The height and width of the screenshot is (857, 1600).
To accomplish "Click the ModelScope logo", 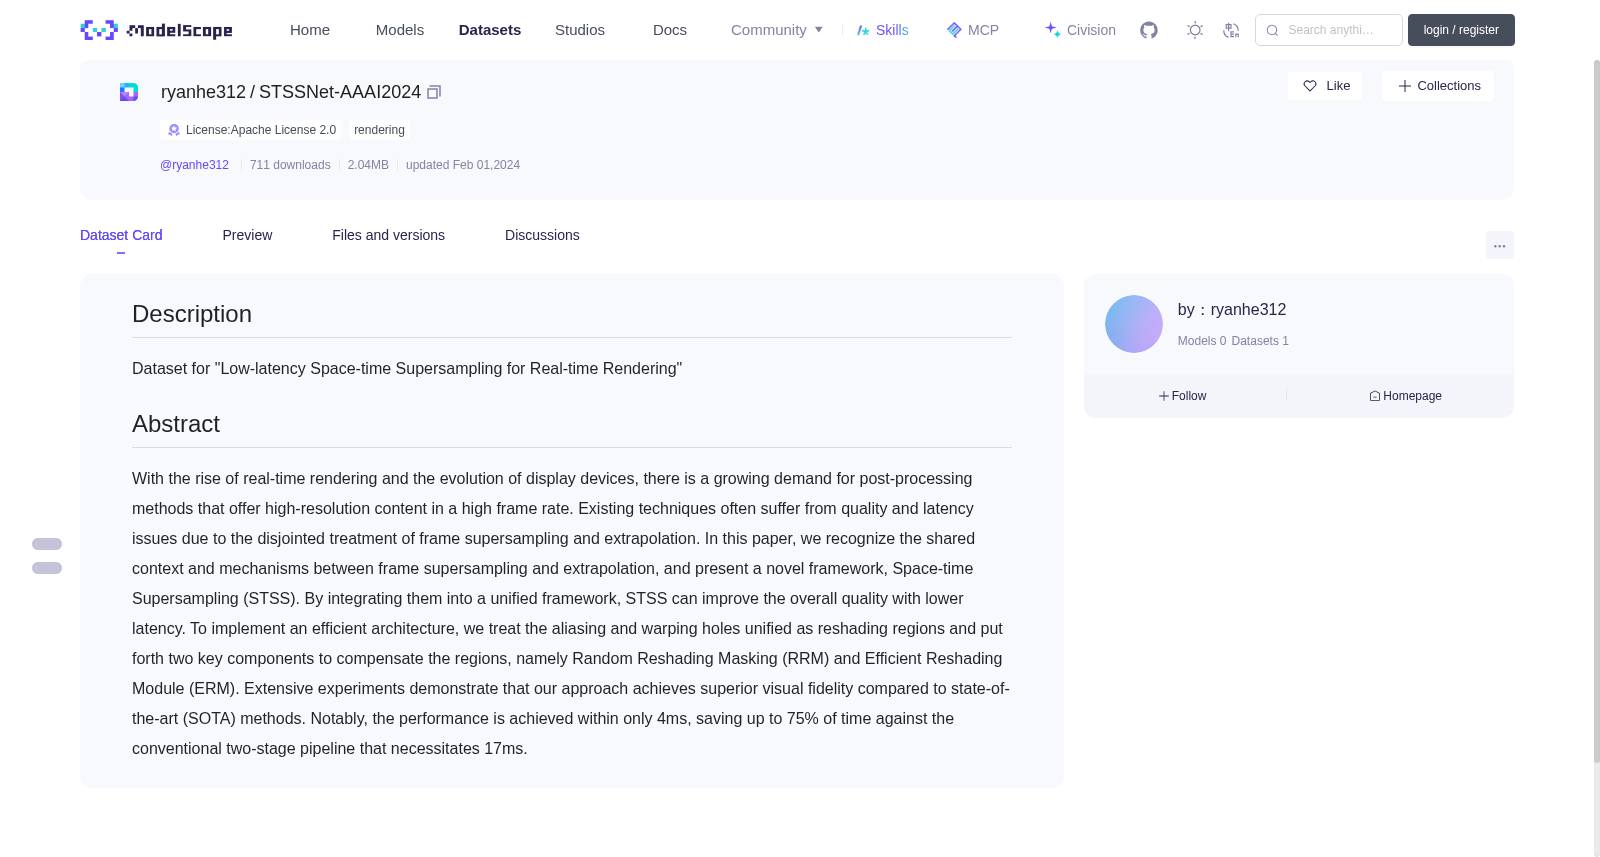I will [156, 30].
